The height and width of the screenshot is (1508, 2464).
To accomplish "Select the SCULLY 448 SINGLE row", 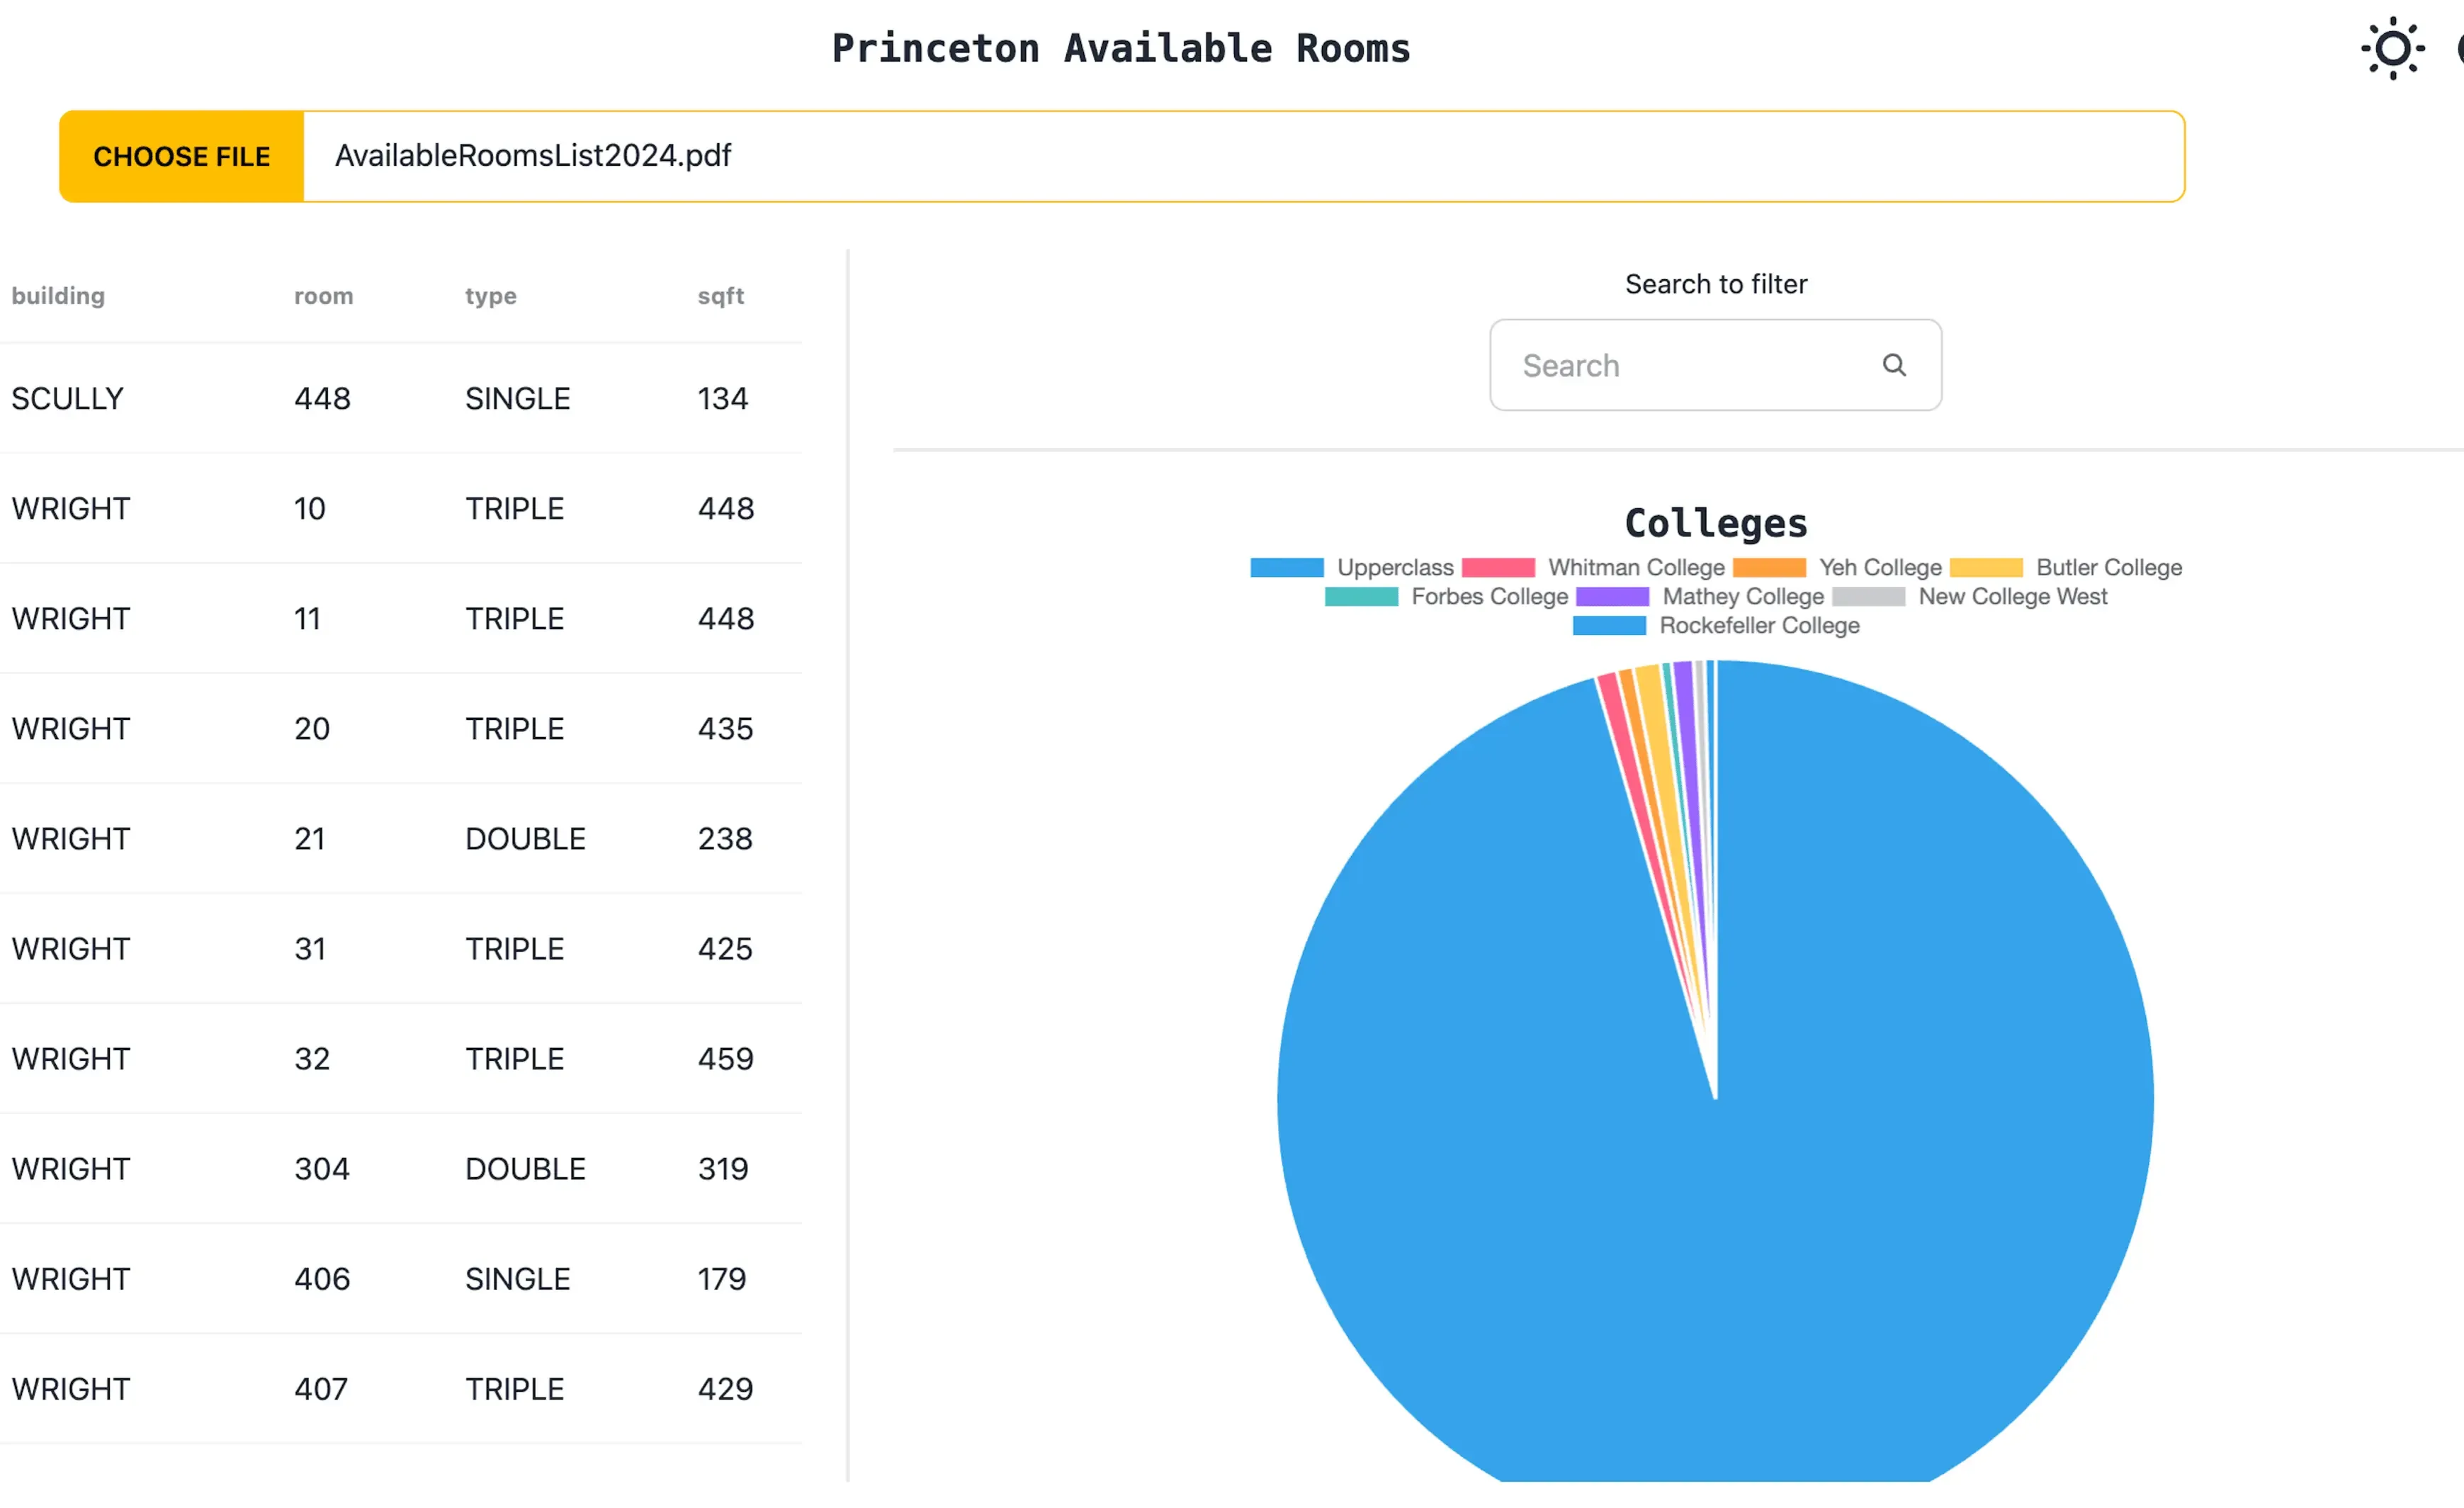I will (x=400, y=397).
